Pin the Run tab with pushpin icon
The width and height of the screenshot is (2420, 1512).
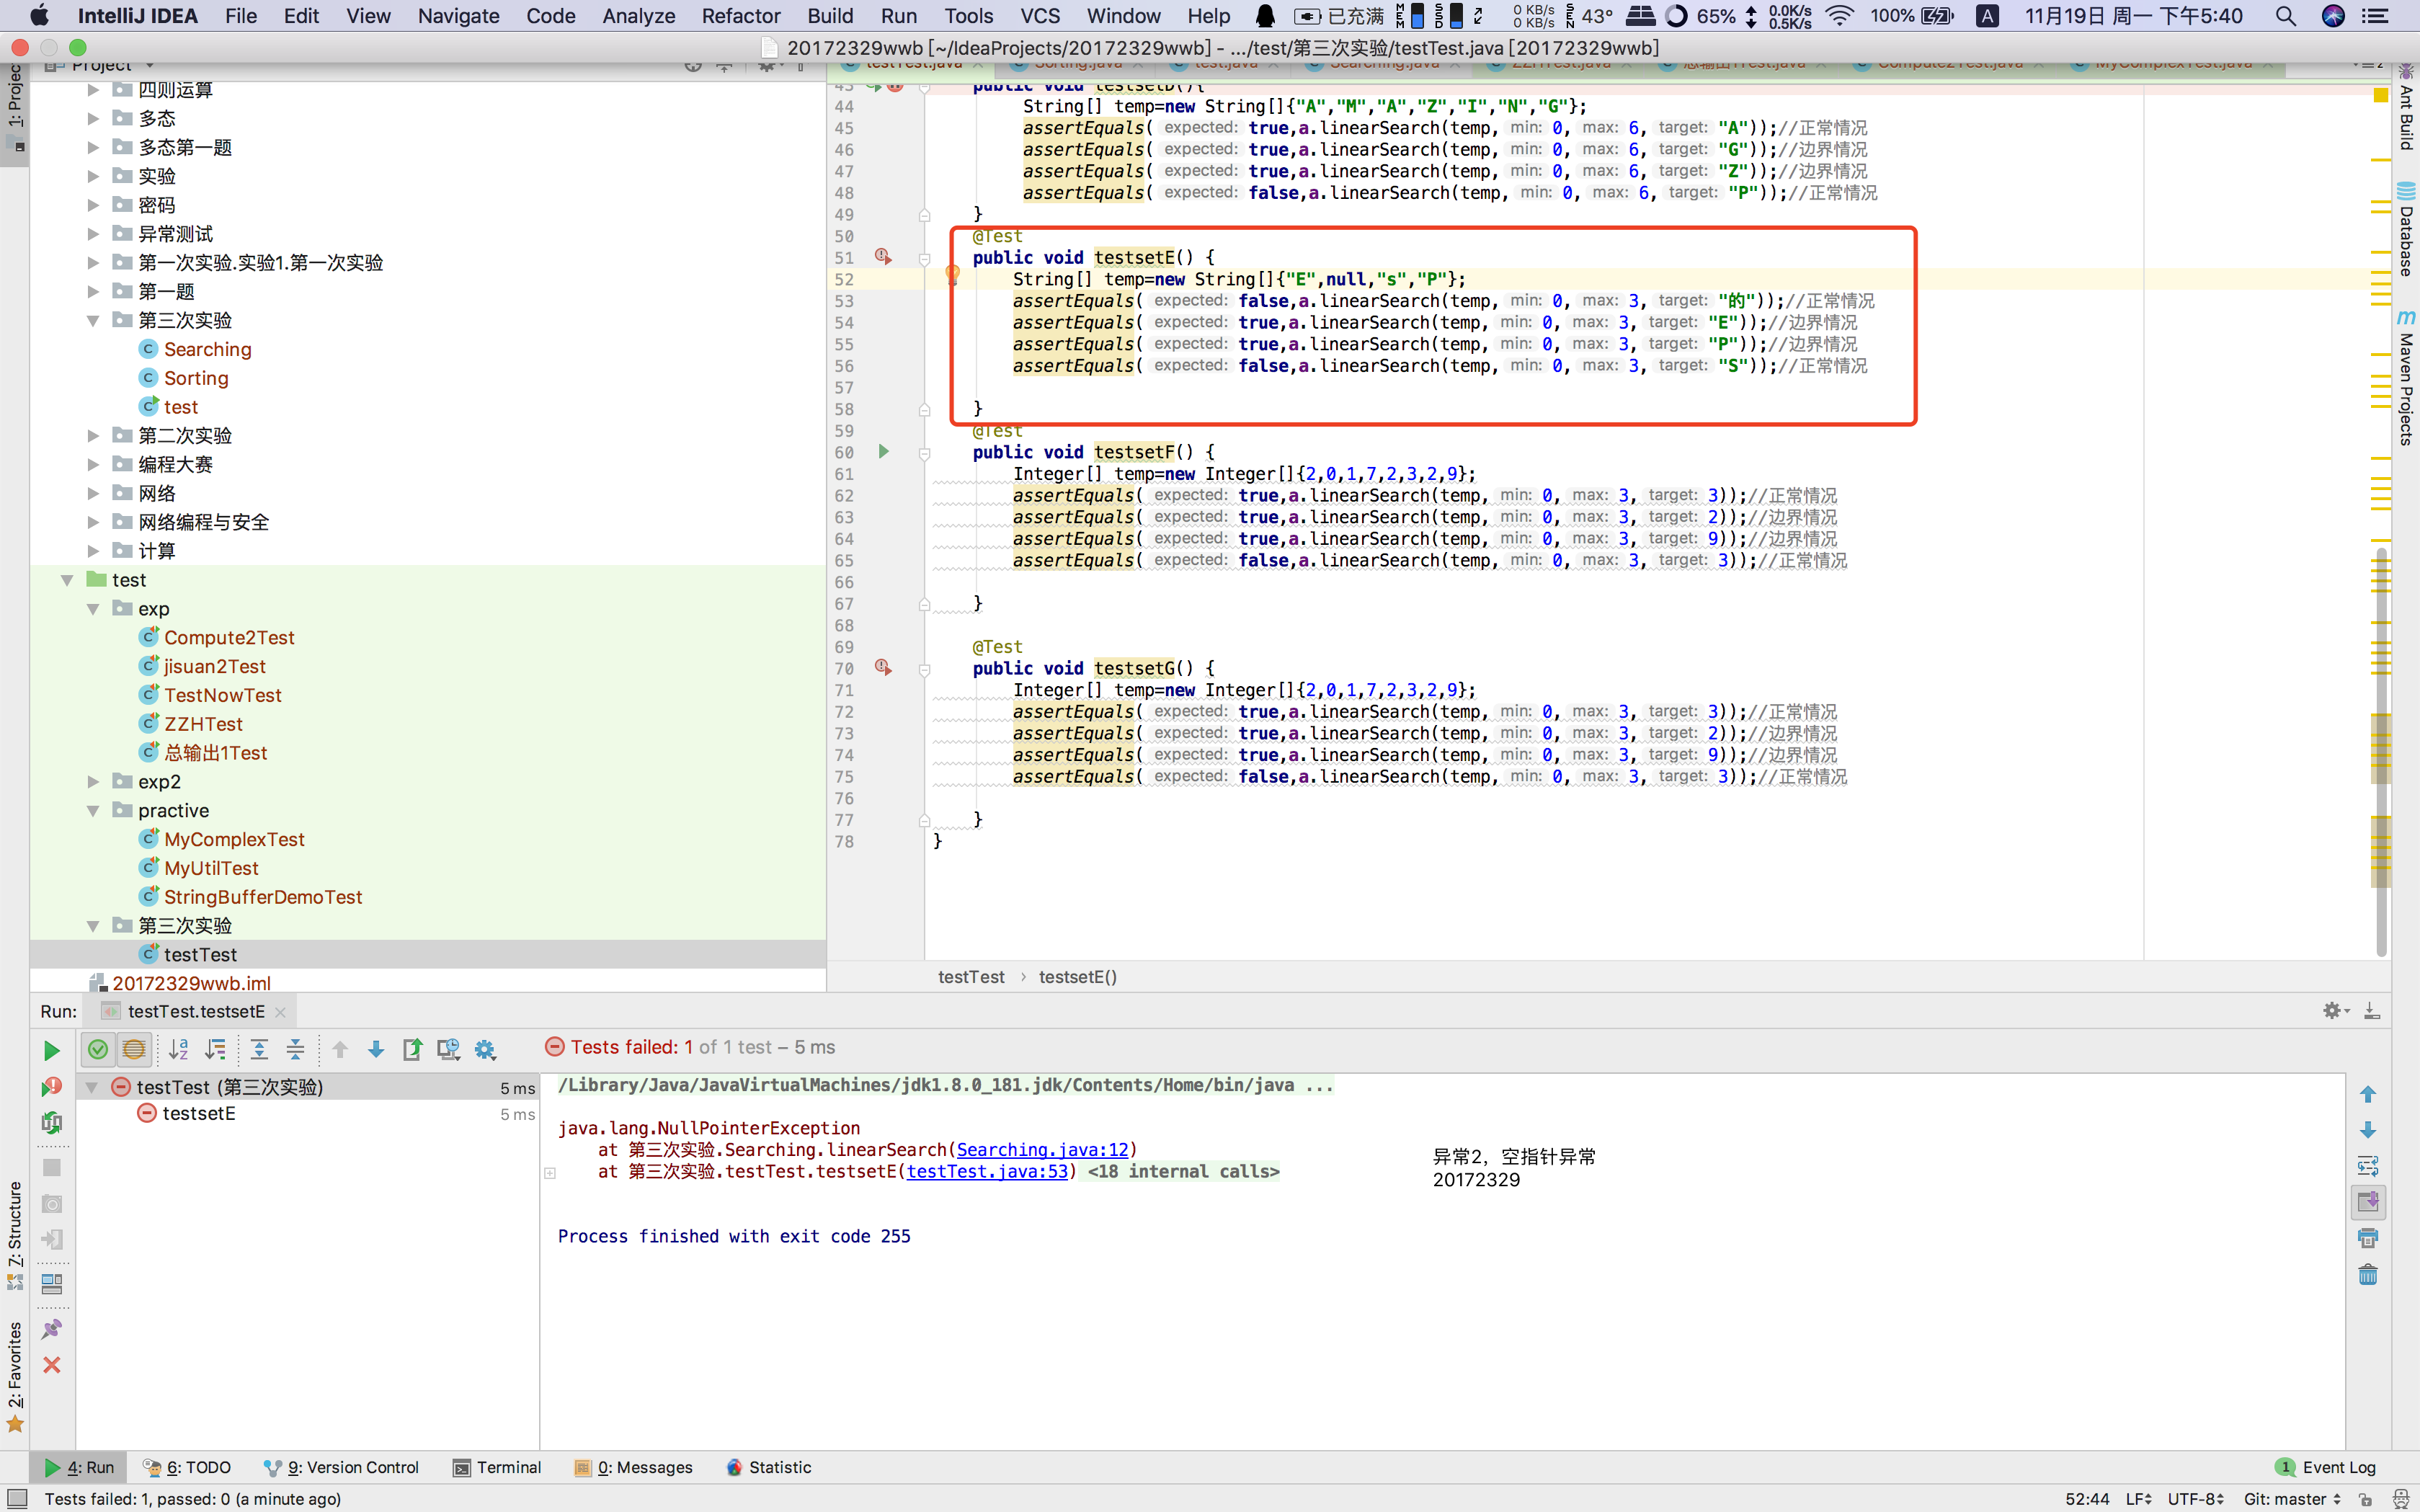(x=52, y=1329)
